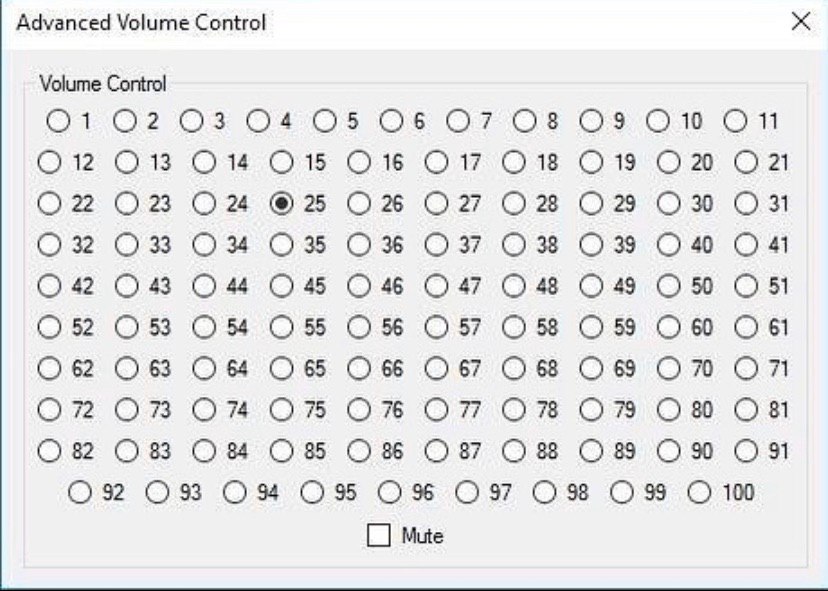Screen dimensions: 828x591
Task: Enable the Mute checkbox
Action: [x=379, y=536]
